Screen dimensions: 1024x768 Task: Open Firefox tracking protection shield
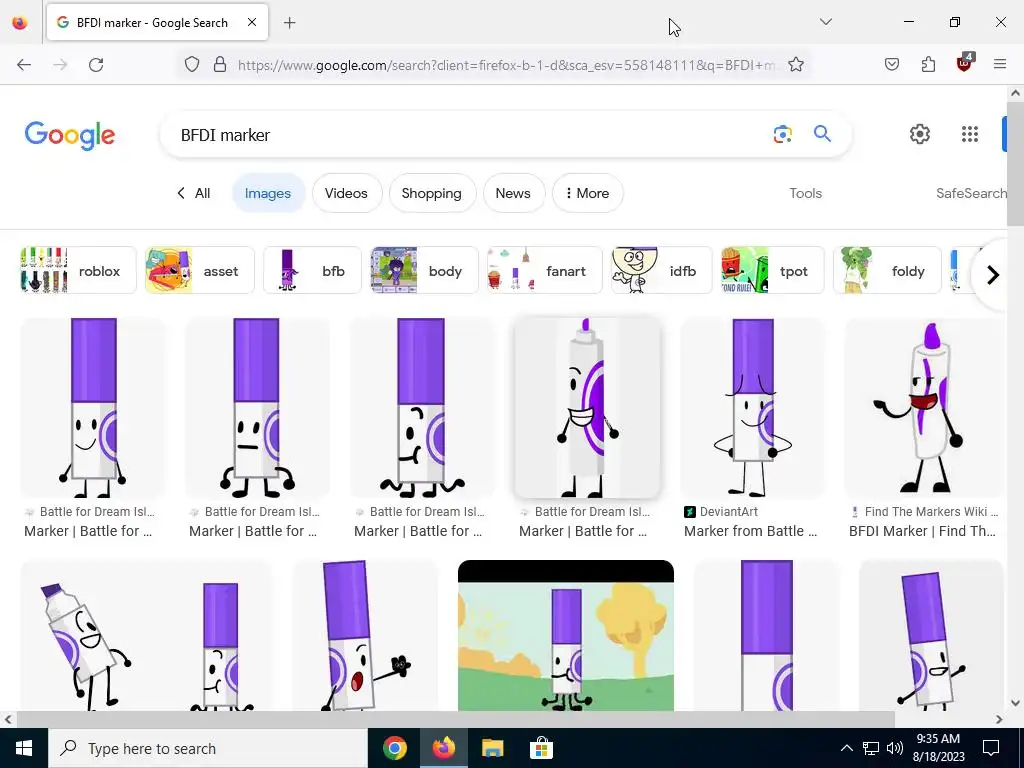(x=191, y=64)
